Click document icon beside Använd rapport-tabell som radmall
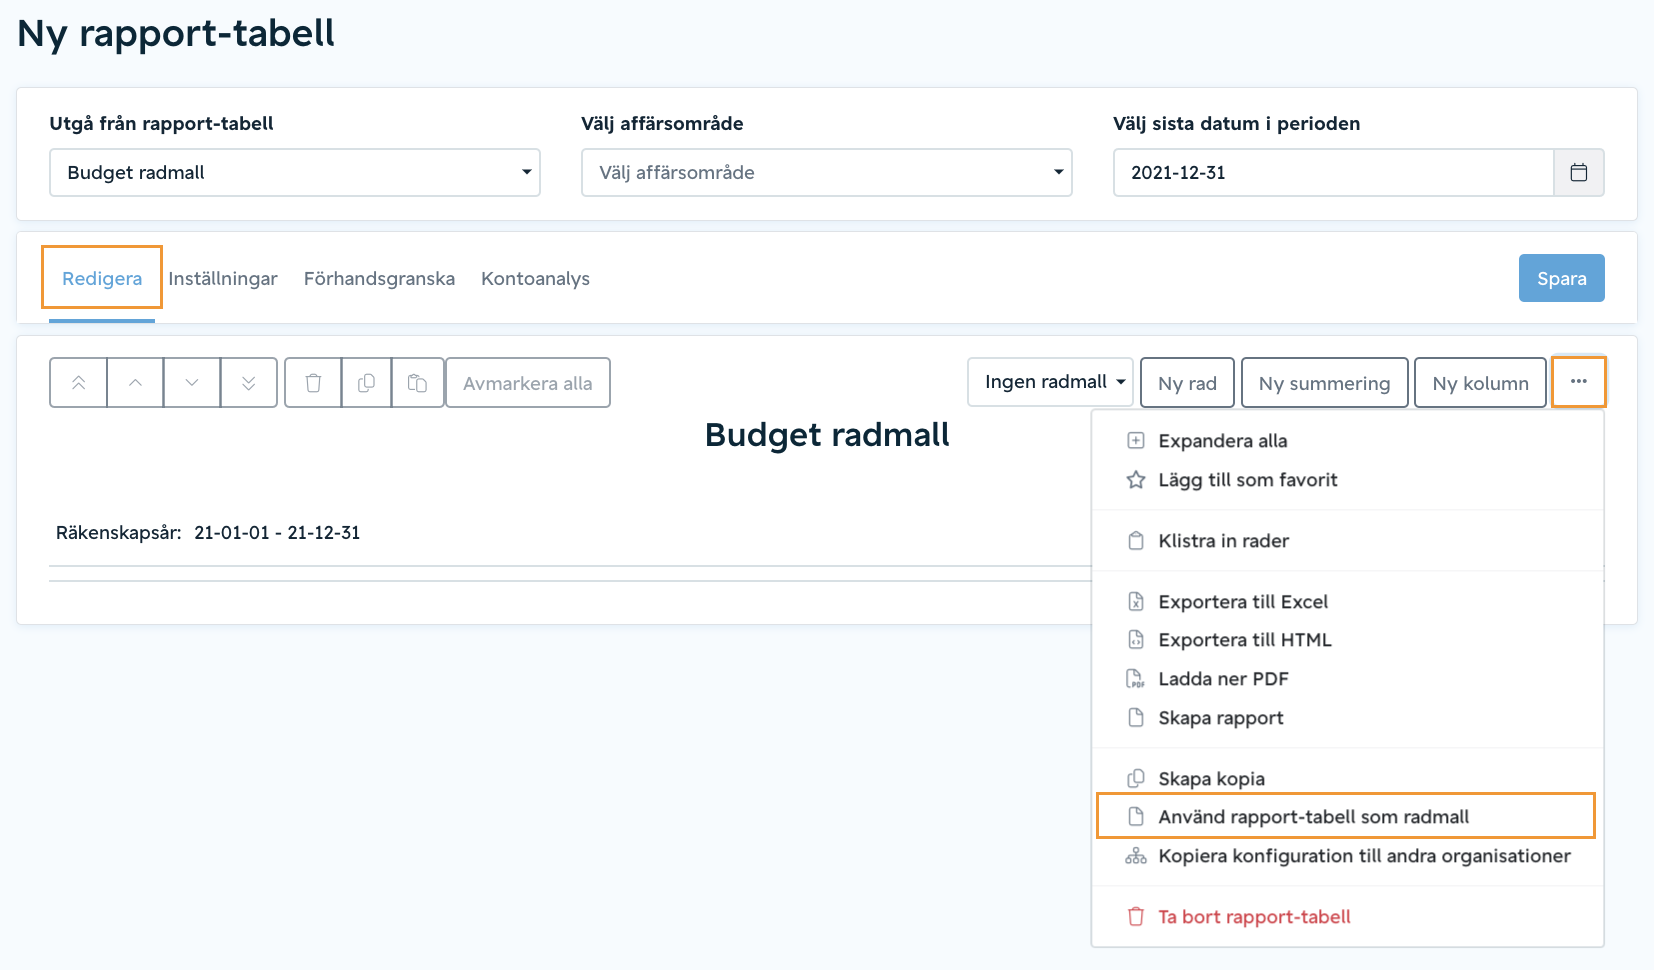The width and height of the screenshot is (1654, 970). pos(1136,817)
